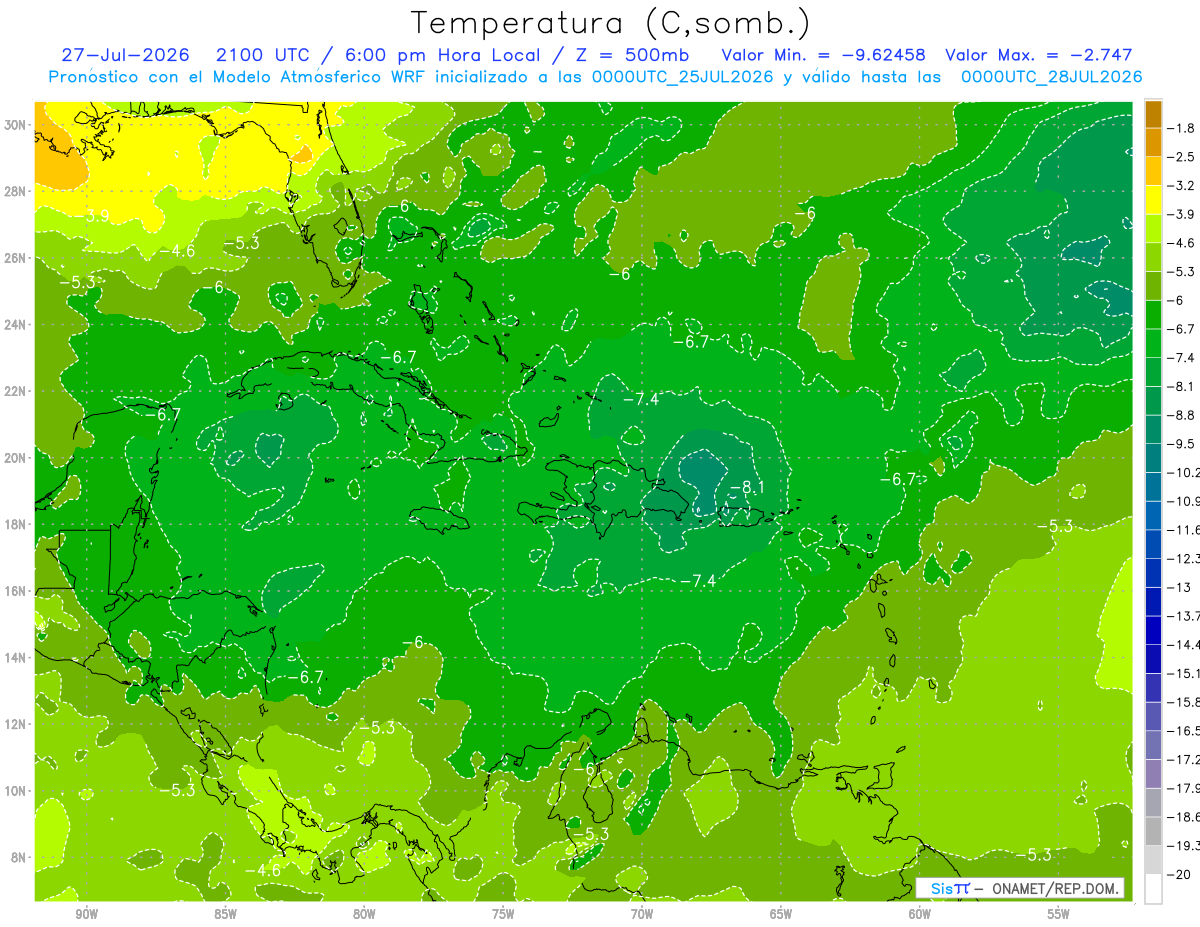Click the "-8.8" color legend label
The width and height of the screenshot is (1200, 927).
click(x=1182, y=415)
